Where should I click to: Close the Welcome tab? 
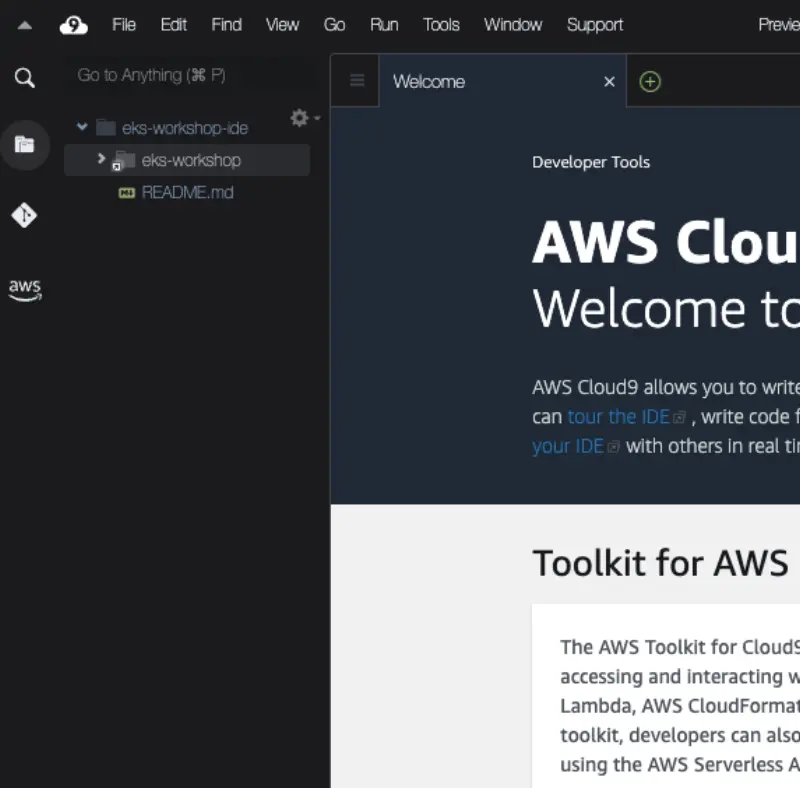click(x=609, y=82)
